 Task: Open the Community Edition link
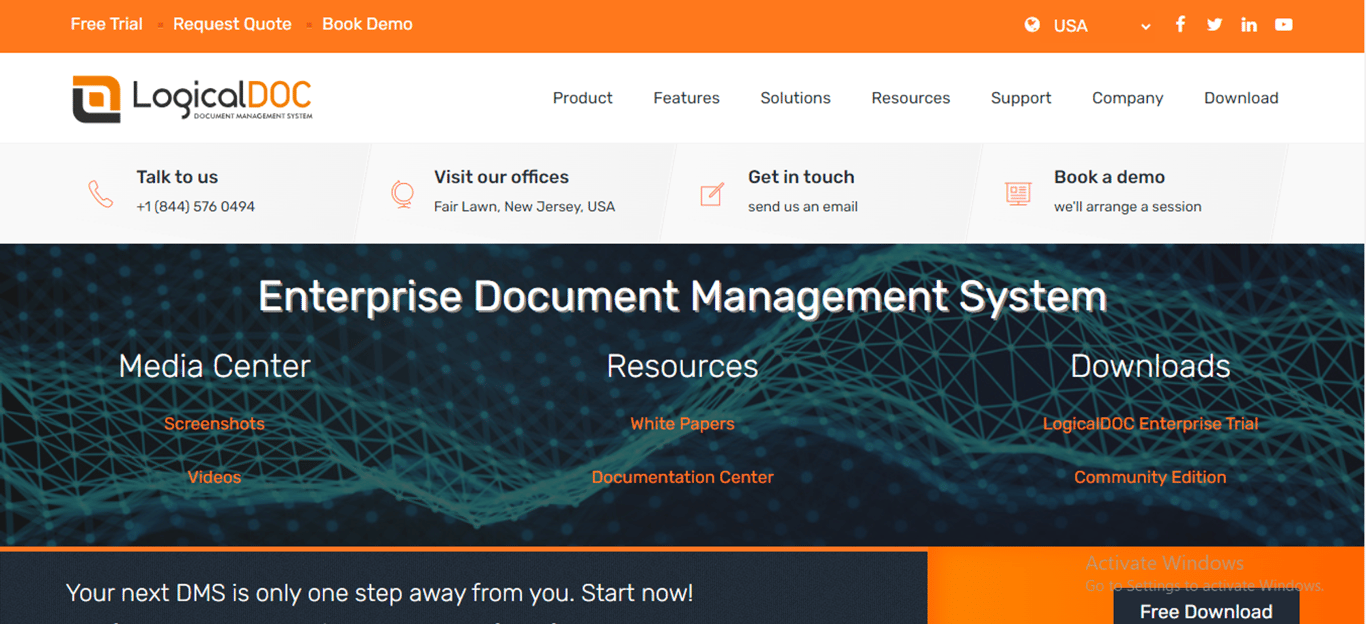[x=1150, y=477]
